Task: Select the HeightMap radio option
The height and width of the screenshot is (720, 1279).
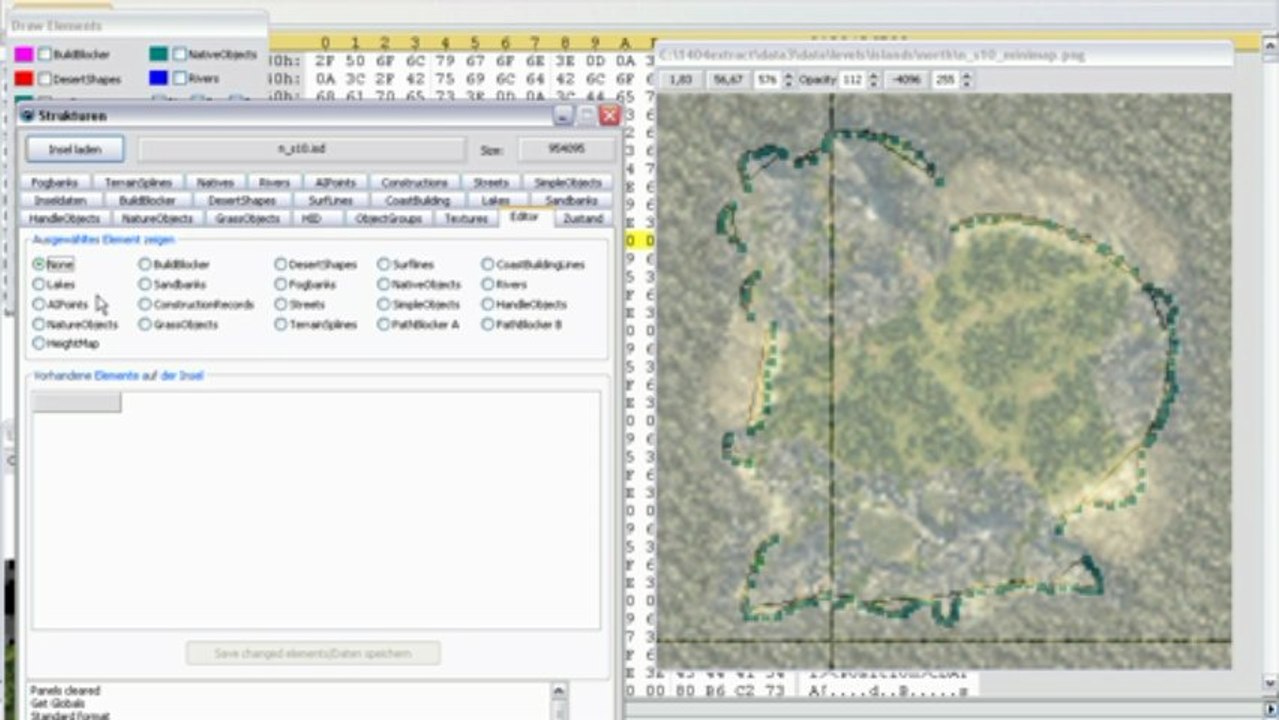Action: click(38, 343)
